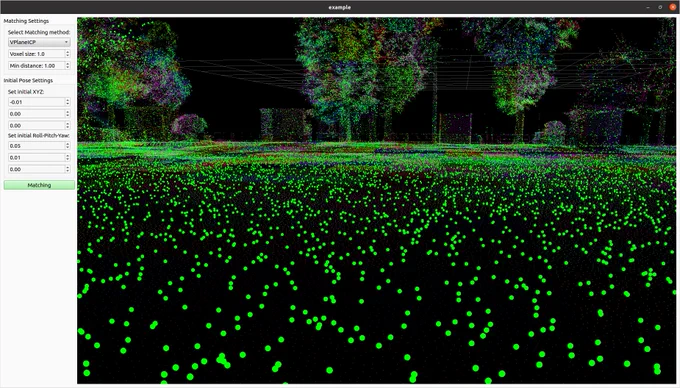
Task: Click the 'Initial Pose Settings' group heading
Action: [x=28, y=80]
